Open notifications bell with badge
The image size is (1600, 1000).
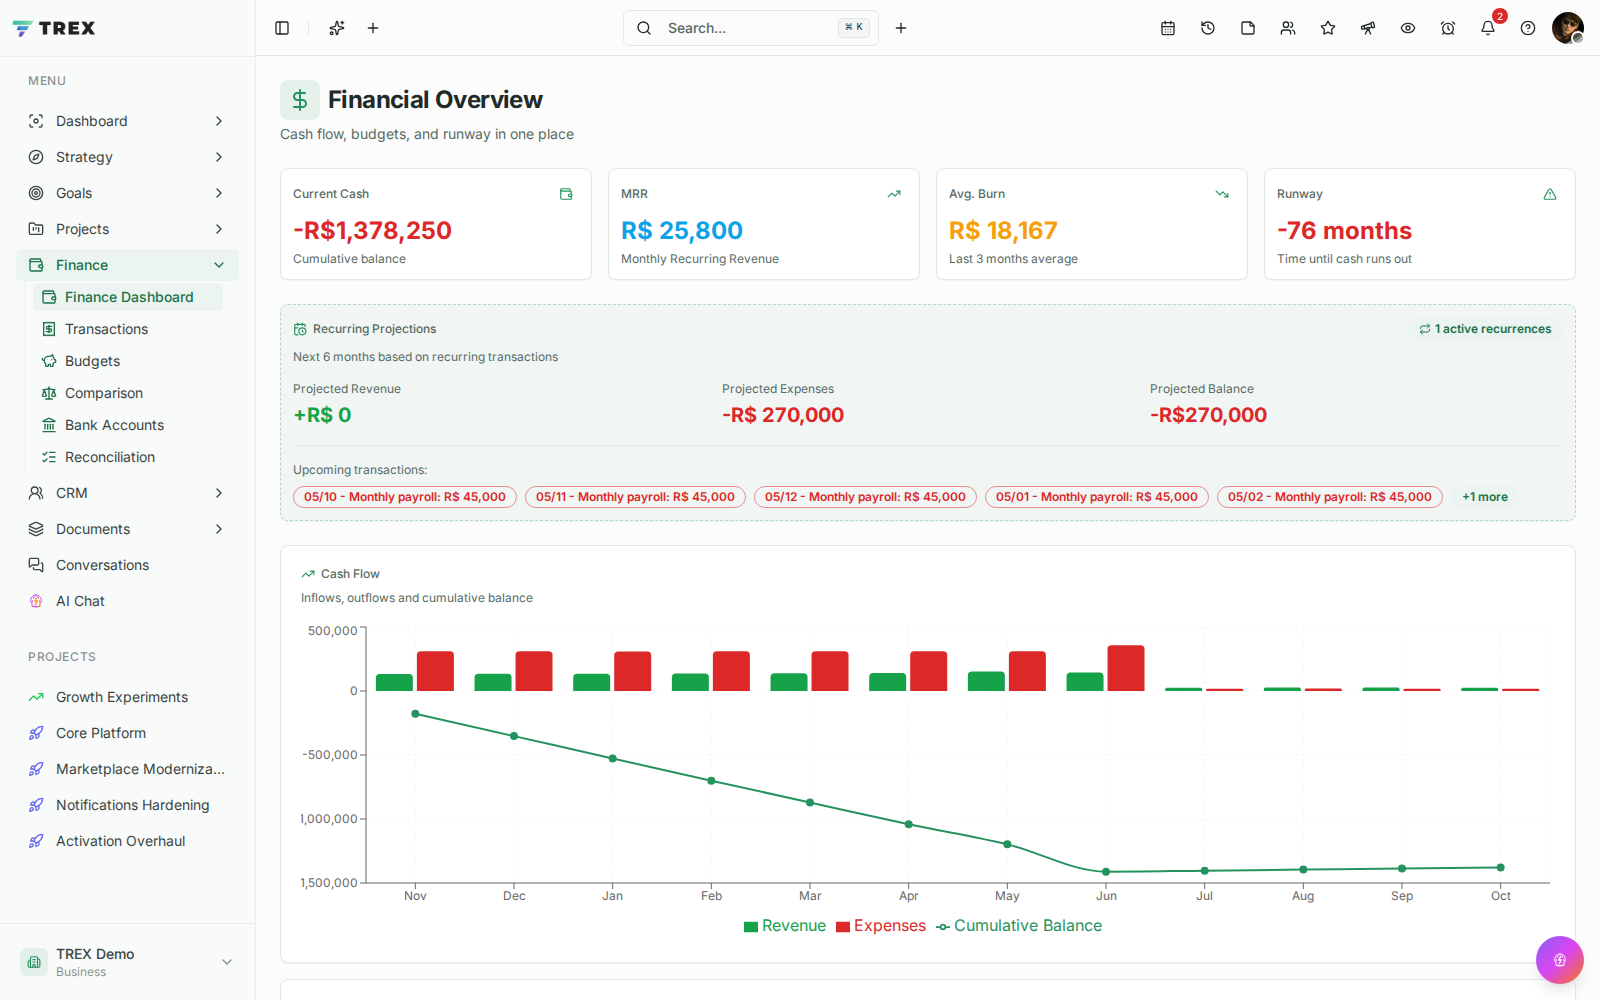(1488, 28)
